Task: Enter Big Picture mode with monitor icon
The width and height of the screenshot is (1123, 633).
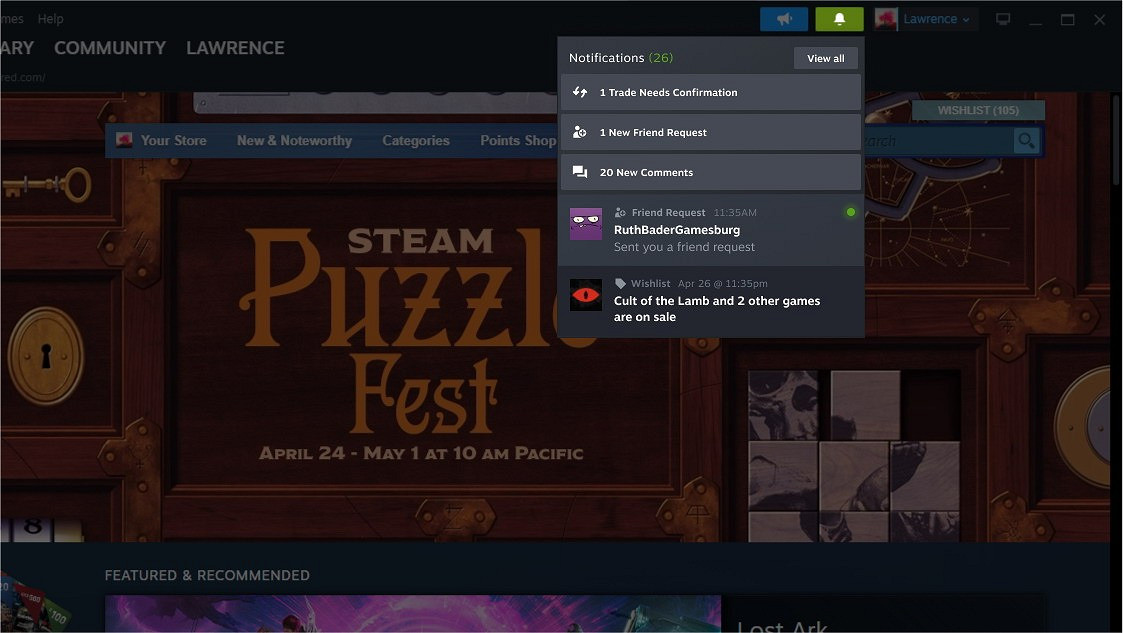Action: (x=1003, y=18)
